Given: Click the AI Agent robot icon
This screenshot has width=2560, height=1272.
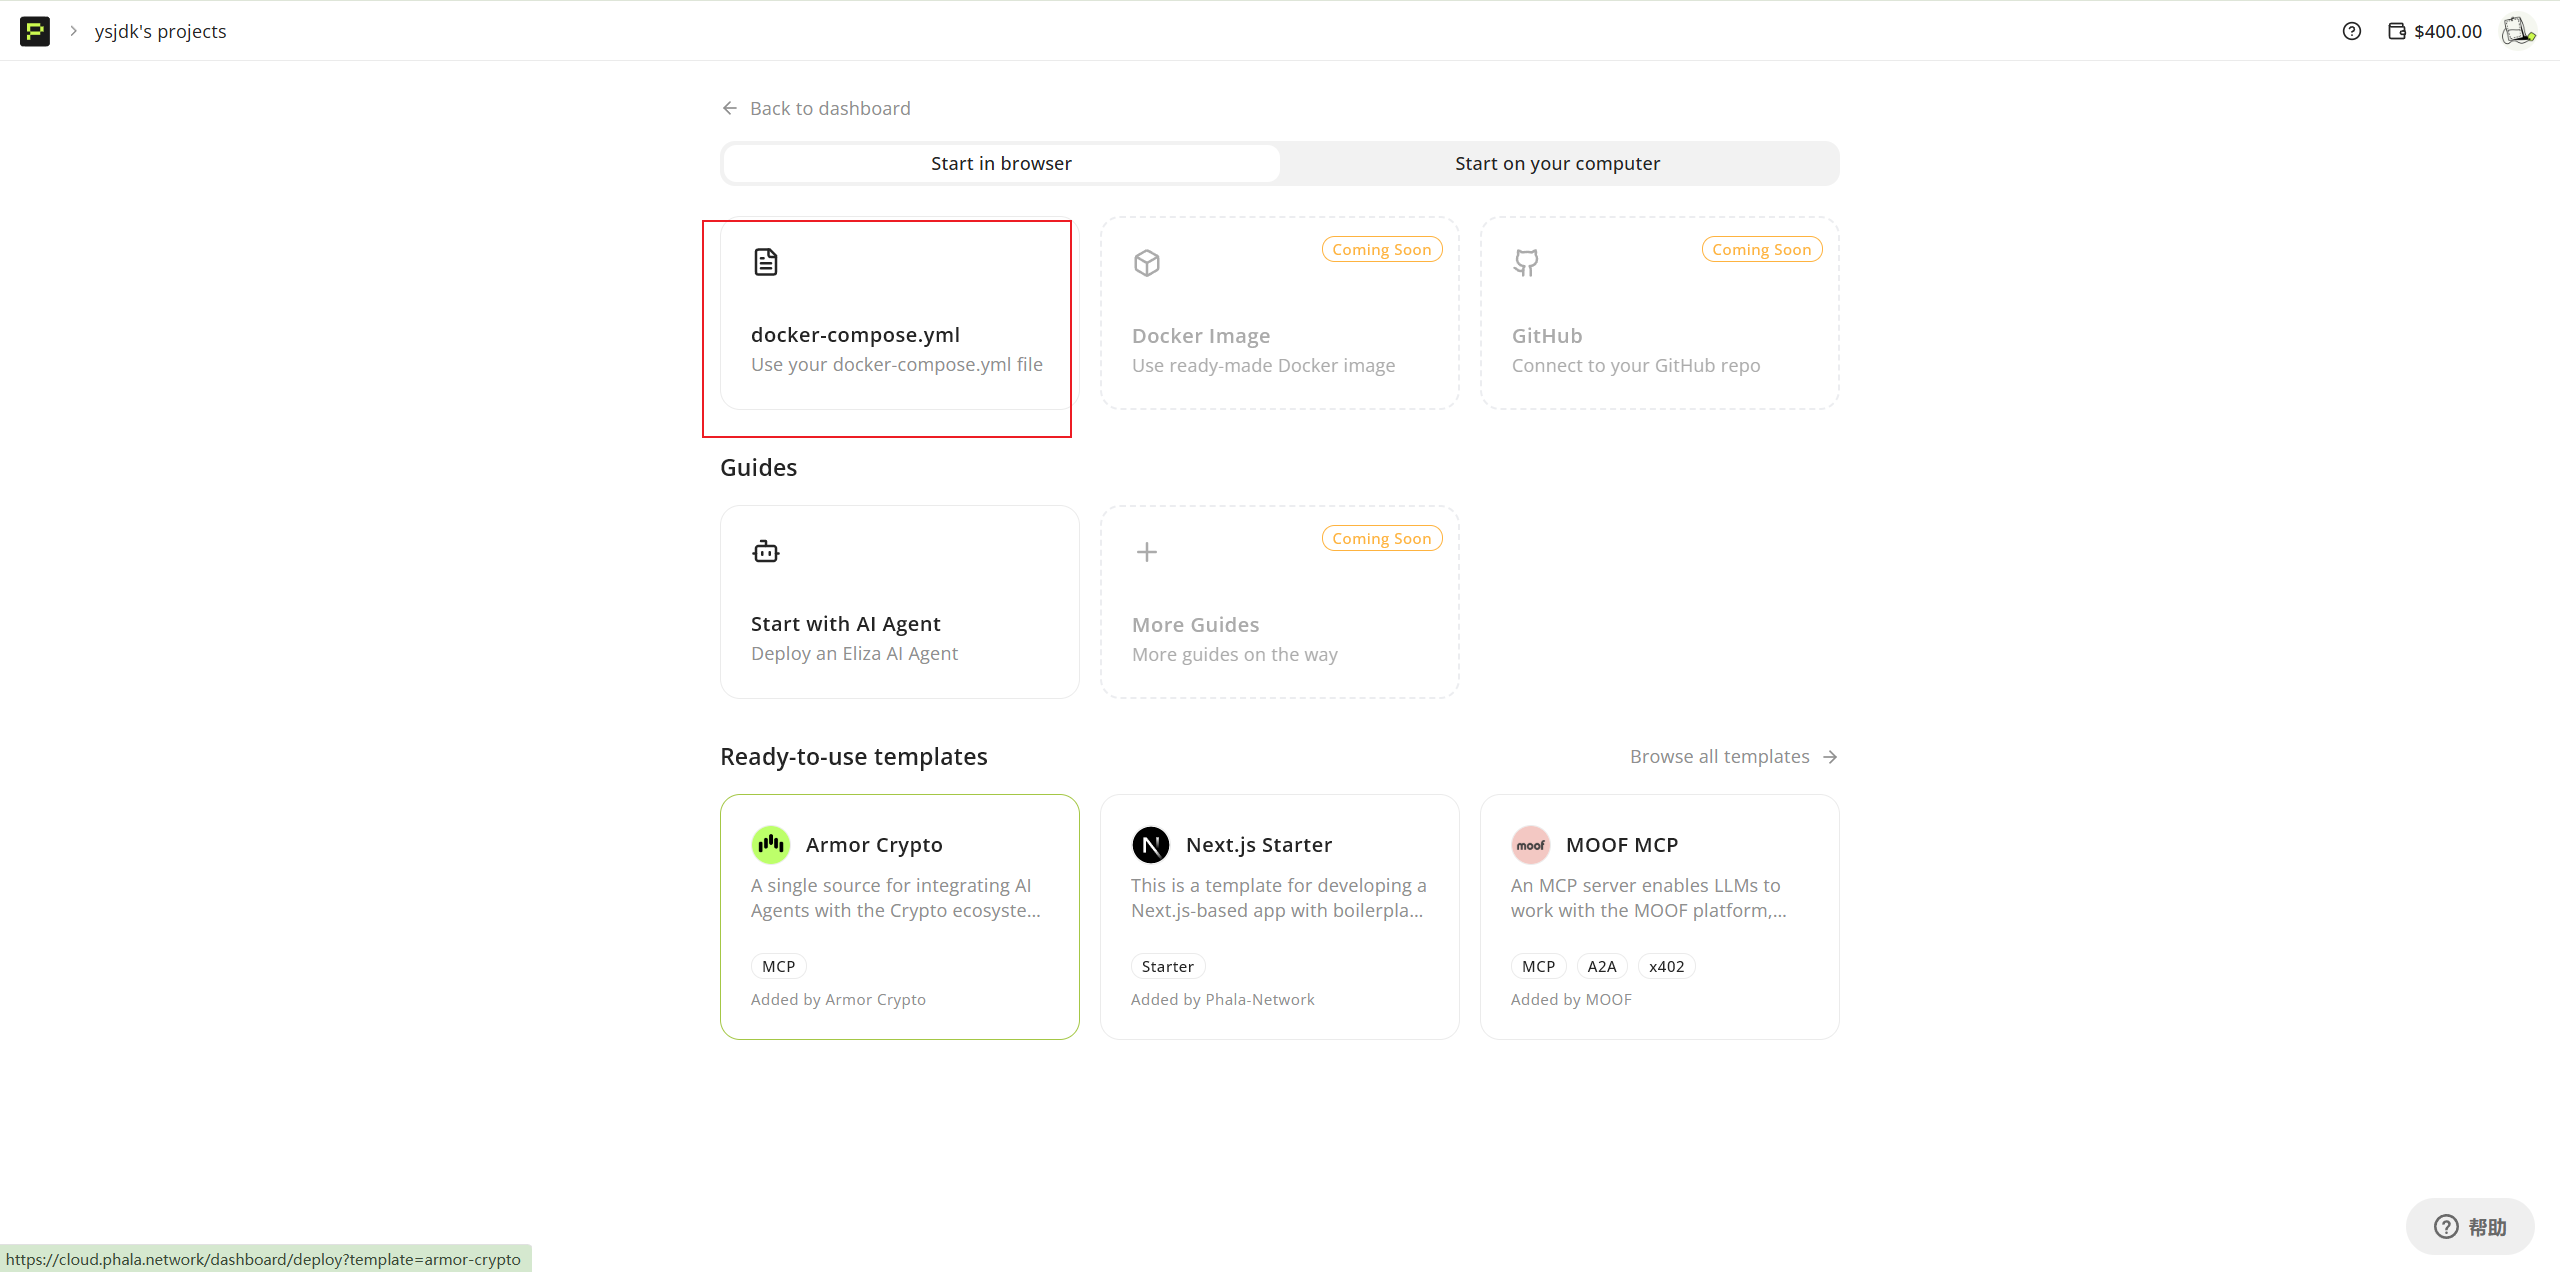Looking at the screenshot, I should [x=766, y=551].
